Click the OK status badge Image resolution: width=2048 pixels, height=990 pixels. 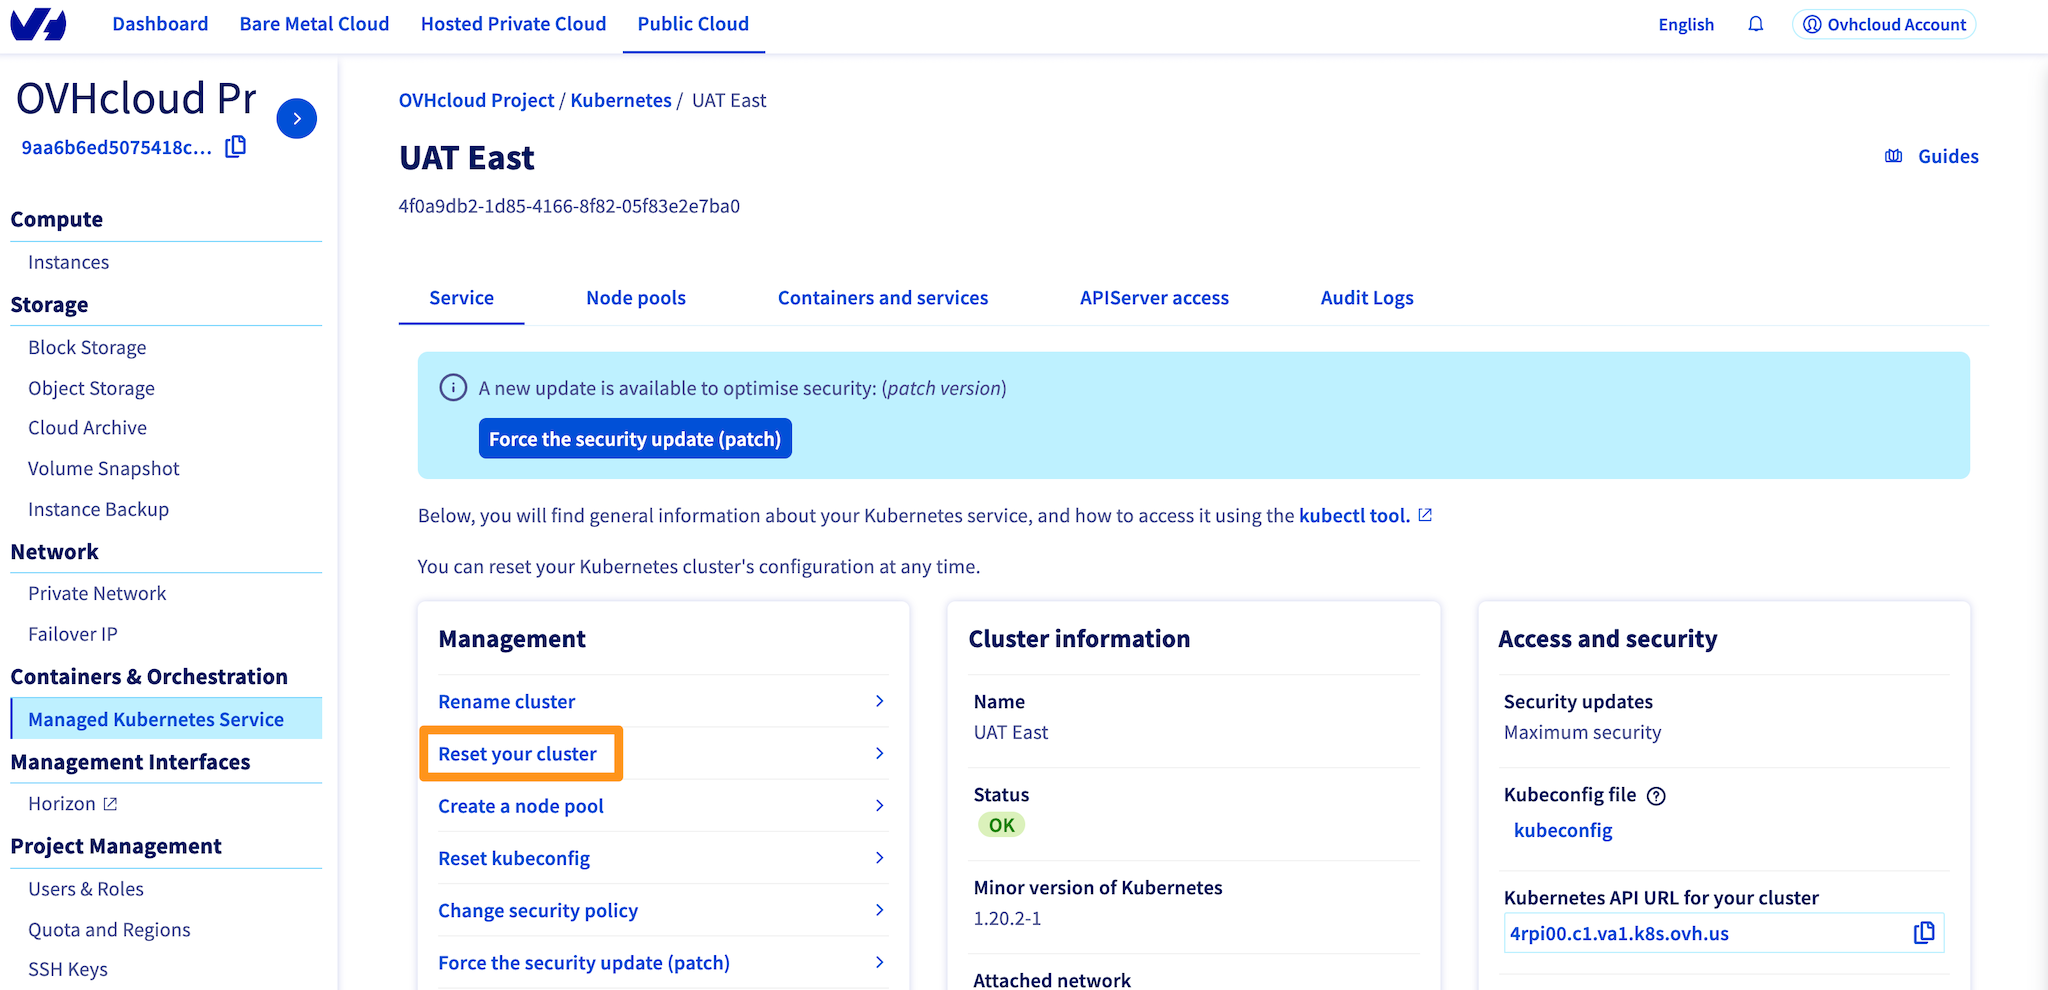coord(1001,825)
